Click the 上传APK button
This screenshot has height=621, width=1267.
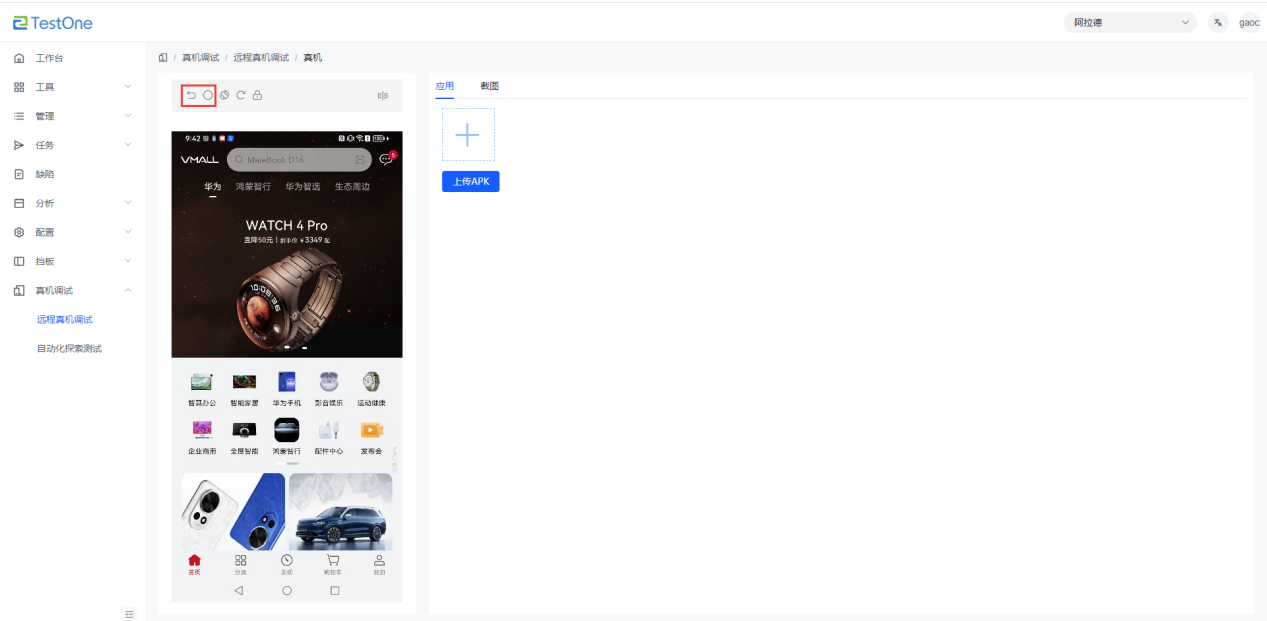click(470, 182)
